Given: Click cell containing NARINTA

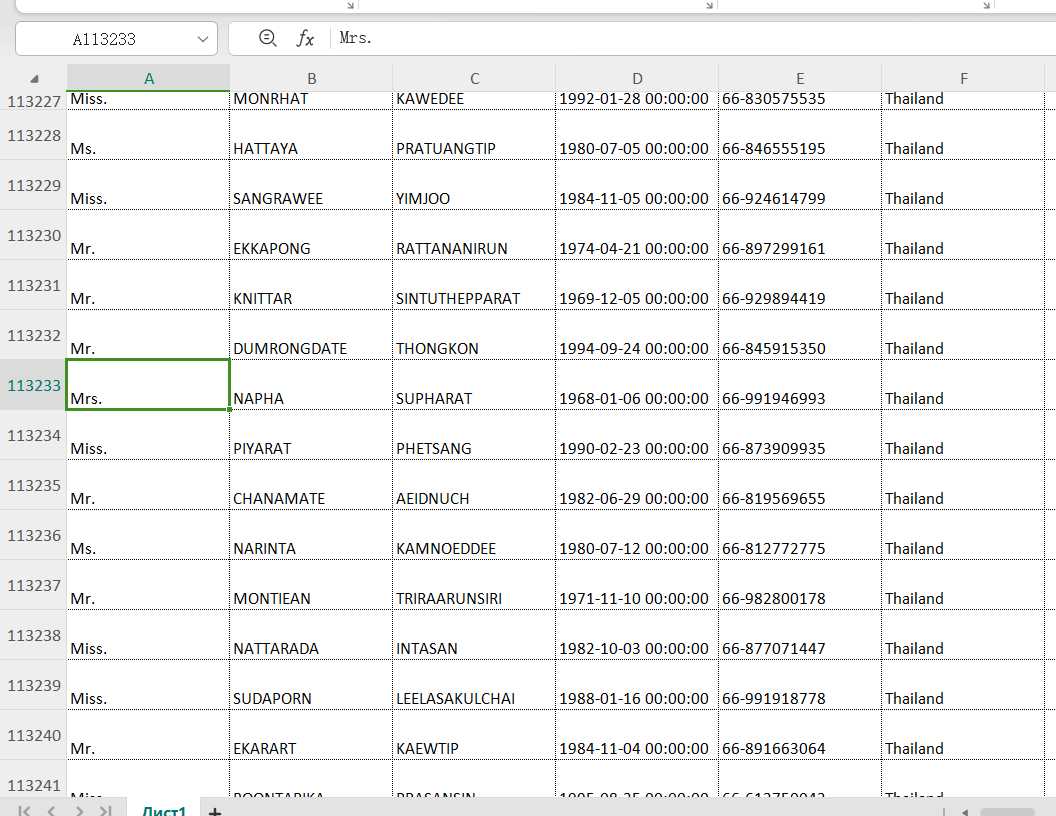Looking at the screenshot, I should (x=311, y=535).
